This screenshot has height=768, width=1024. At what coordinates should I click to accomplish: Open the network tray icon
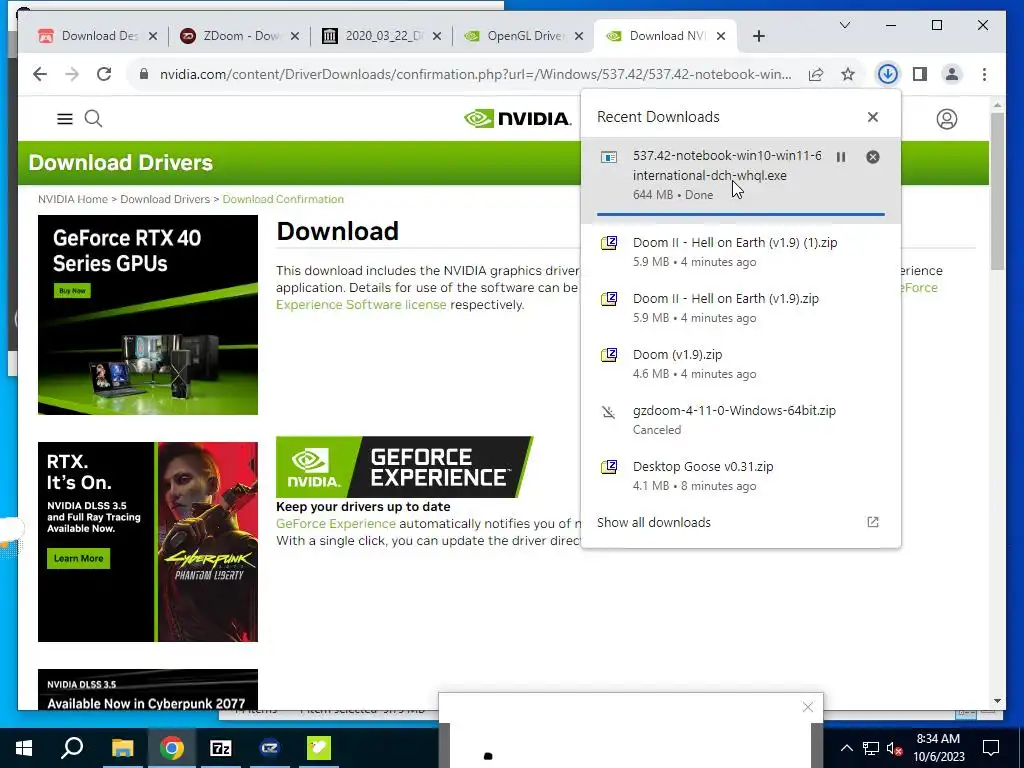[871, 748]
